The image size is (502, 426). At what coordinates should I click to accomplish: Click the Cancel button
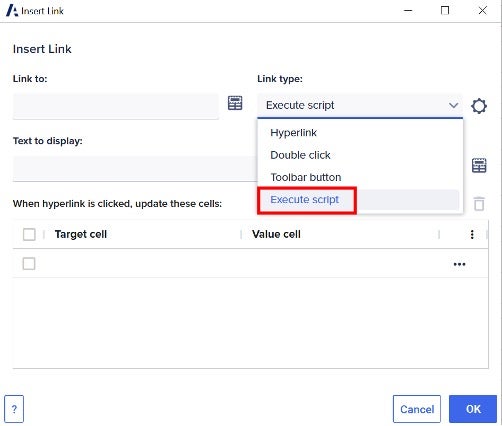click(x=417, y=409)
